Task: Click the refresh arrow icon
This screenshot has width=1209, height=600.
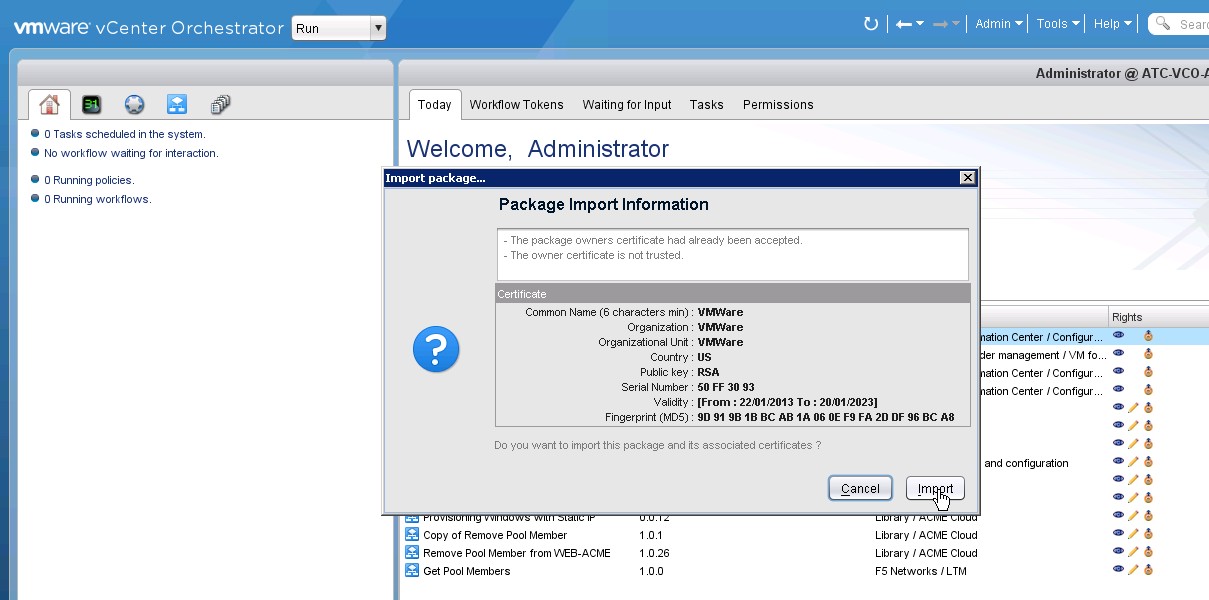Action: point(870,24)
